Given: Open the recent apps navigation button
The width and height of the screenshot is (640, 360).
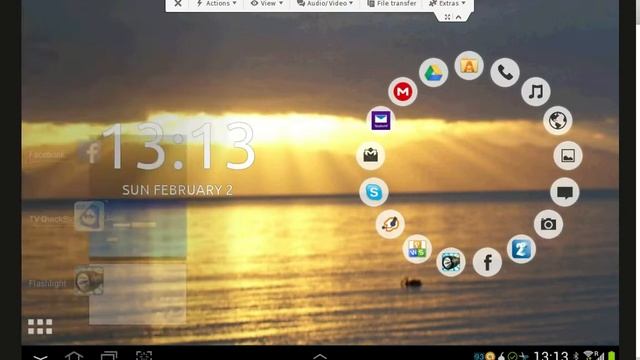Looking at the screenshot, I should 109,356.
